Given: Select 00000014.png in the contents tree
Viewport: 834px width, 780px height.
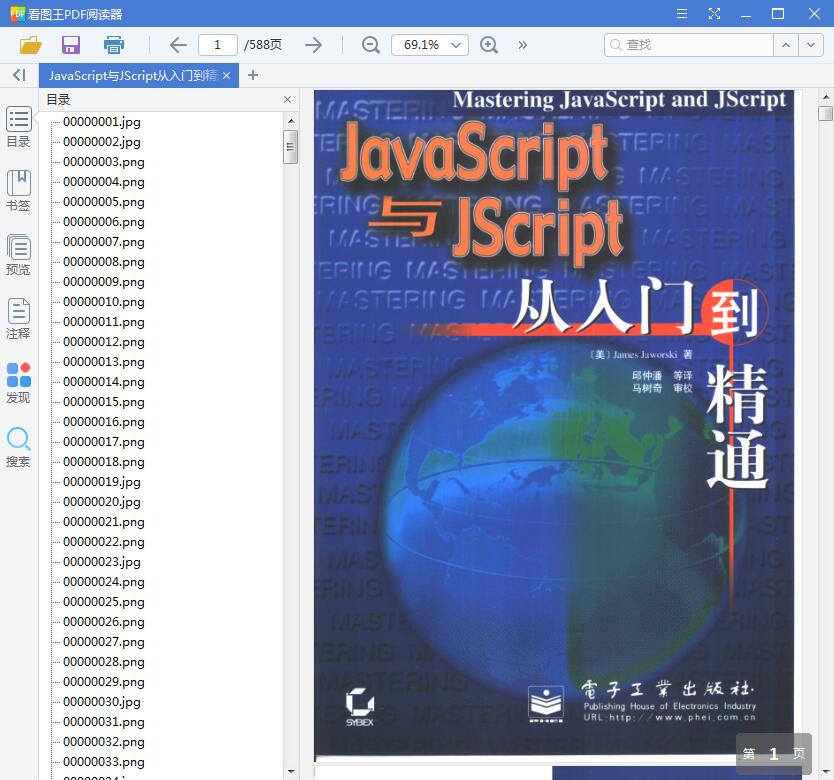Looking at the screenshot, I should point(104,382).
